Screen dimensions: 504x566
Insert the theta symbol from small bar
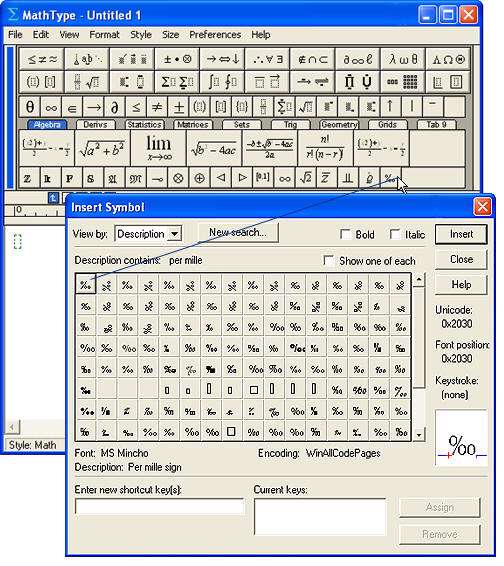tap(30, 107)
